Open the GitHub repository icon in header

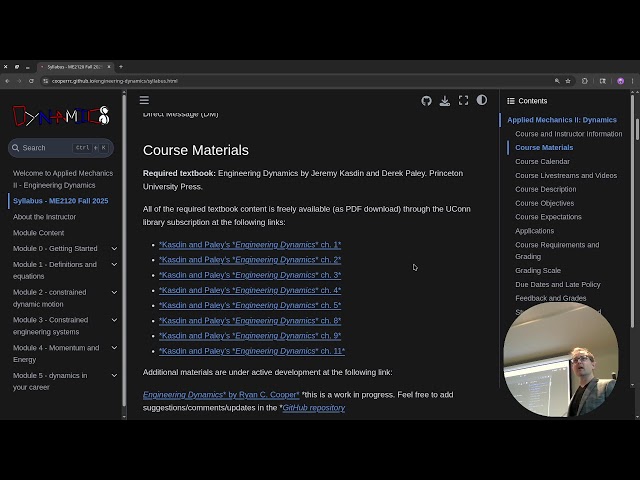coord(427,100)
